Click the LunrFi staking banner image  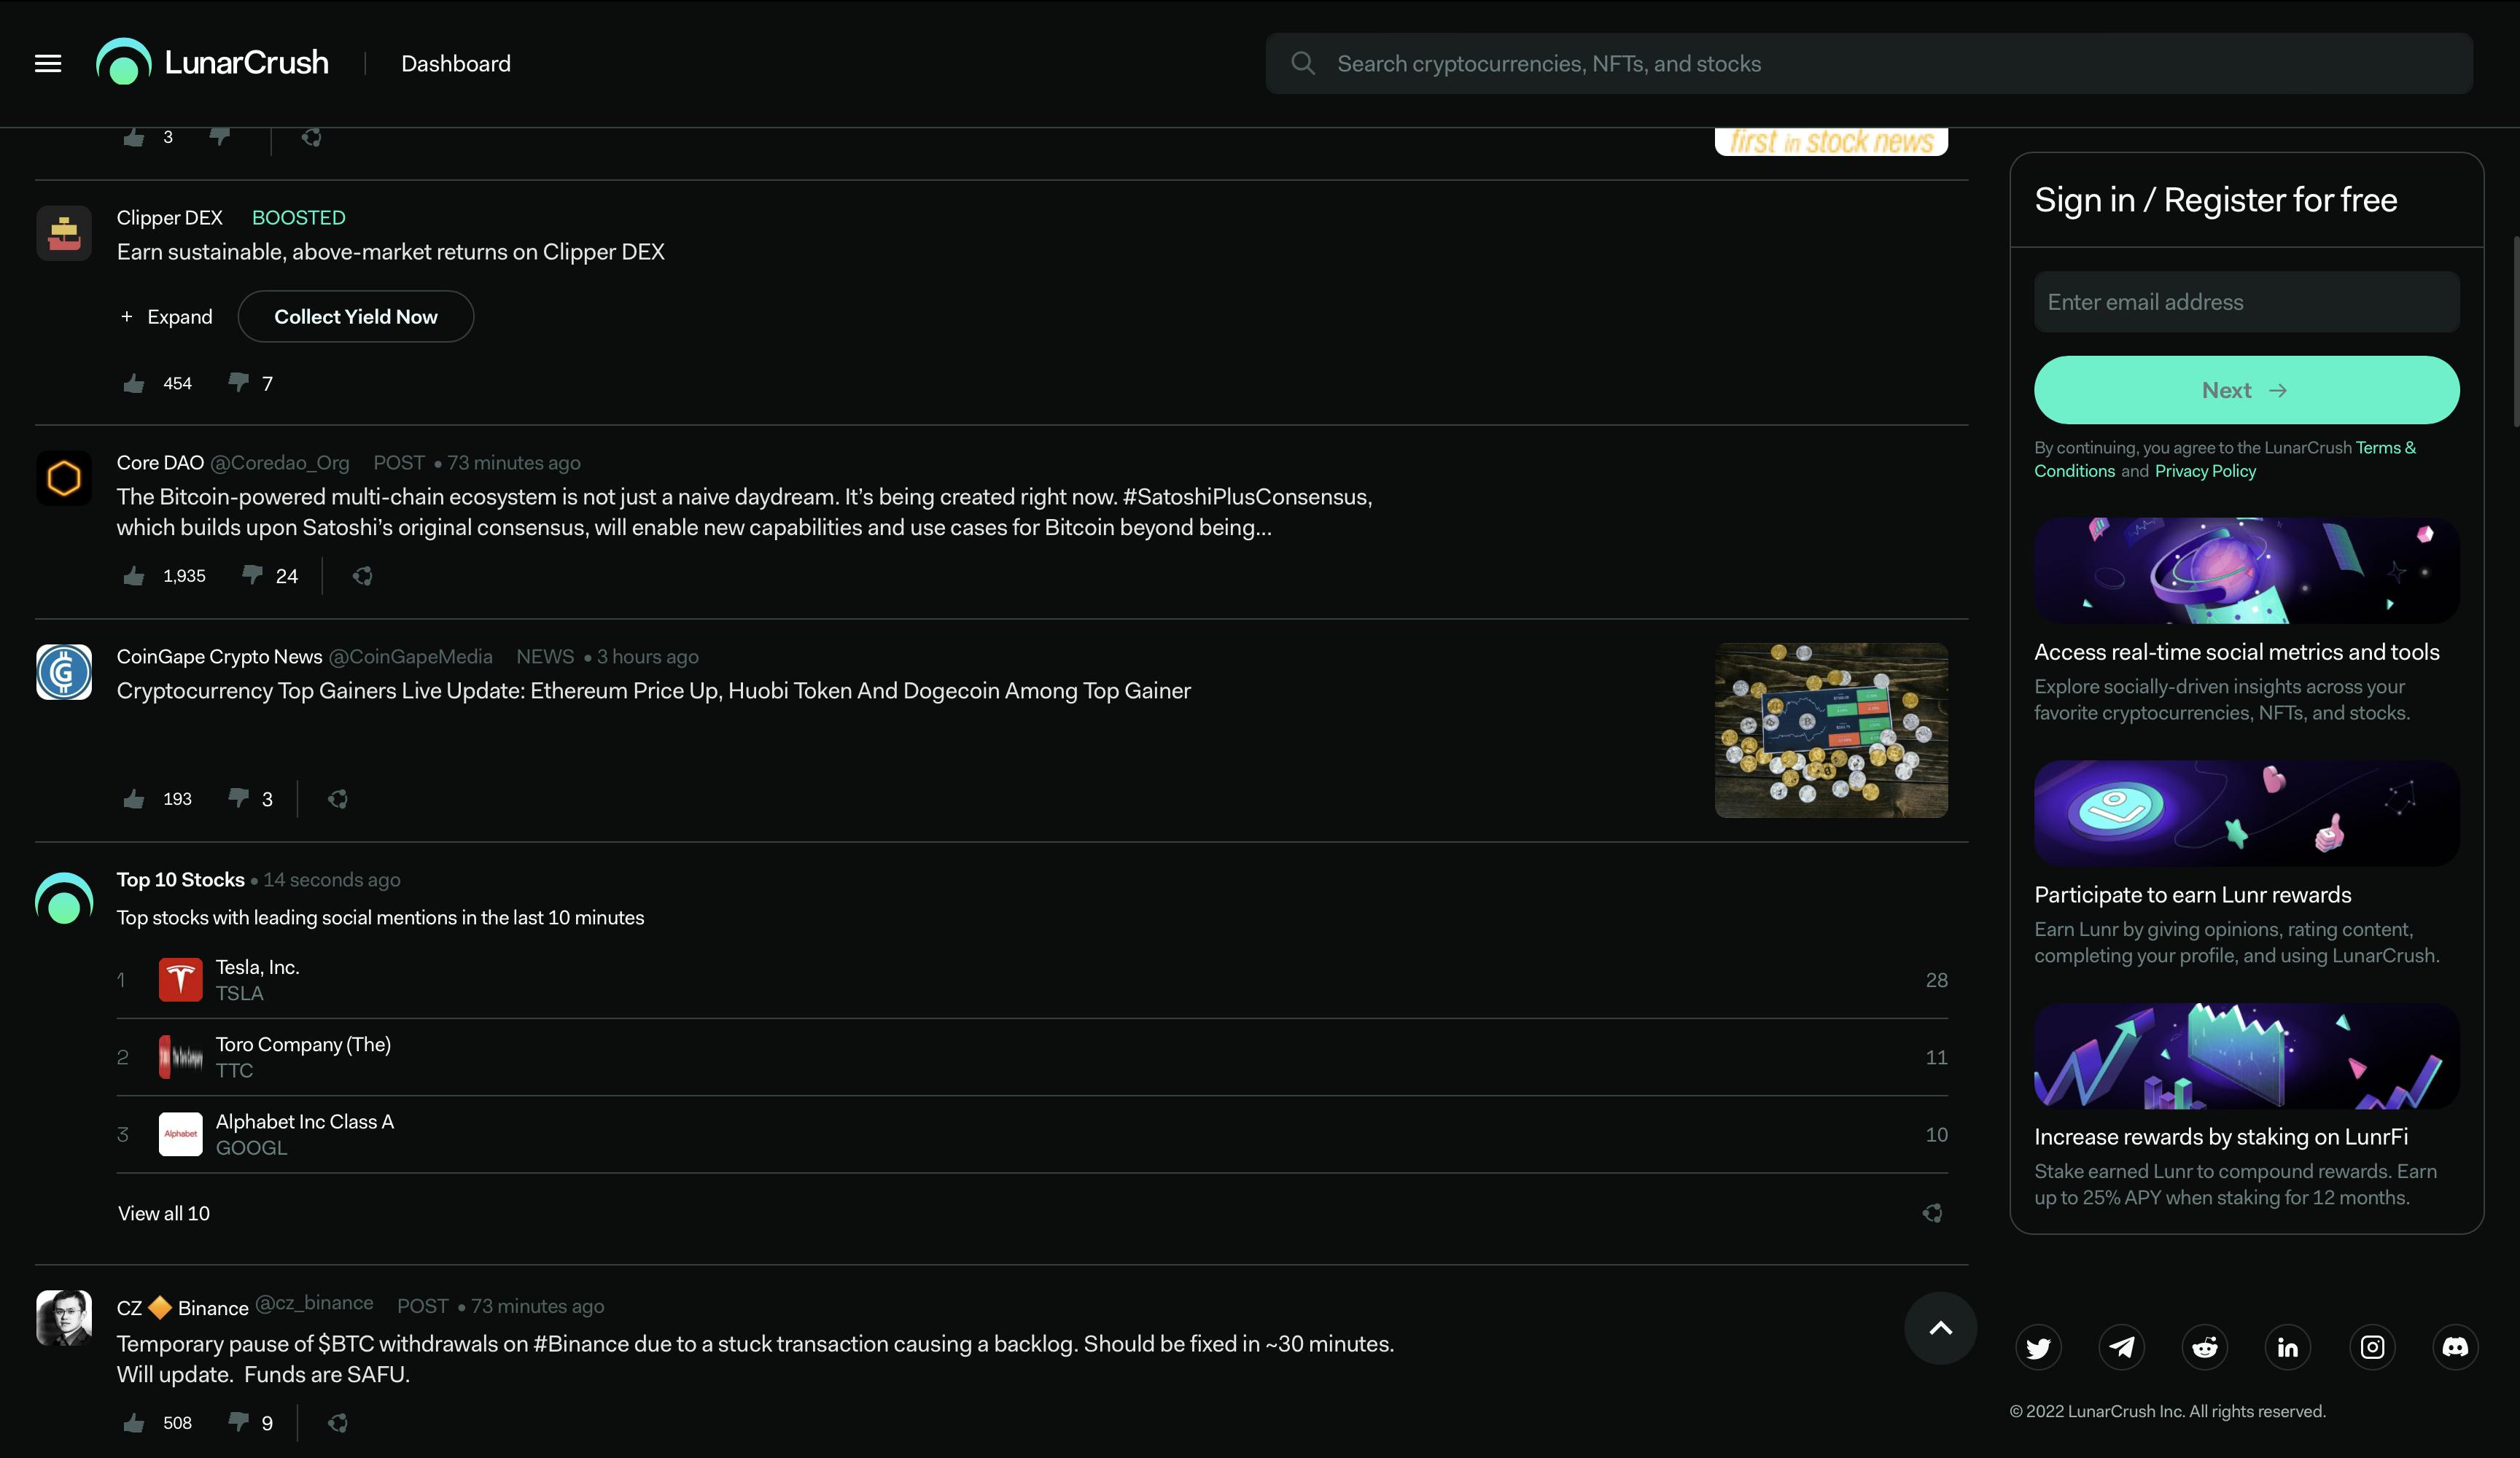tap(2246, 1056)
